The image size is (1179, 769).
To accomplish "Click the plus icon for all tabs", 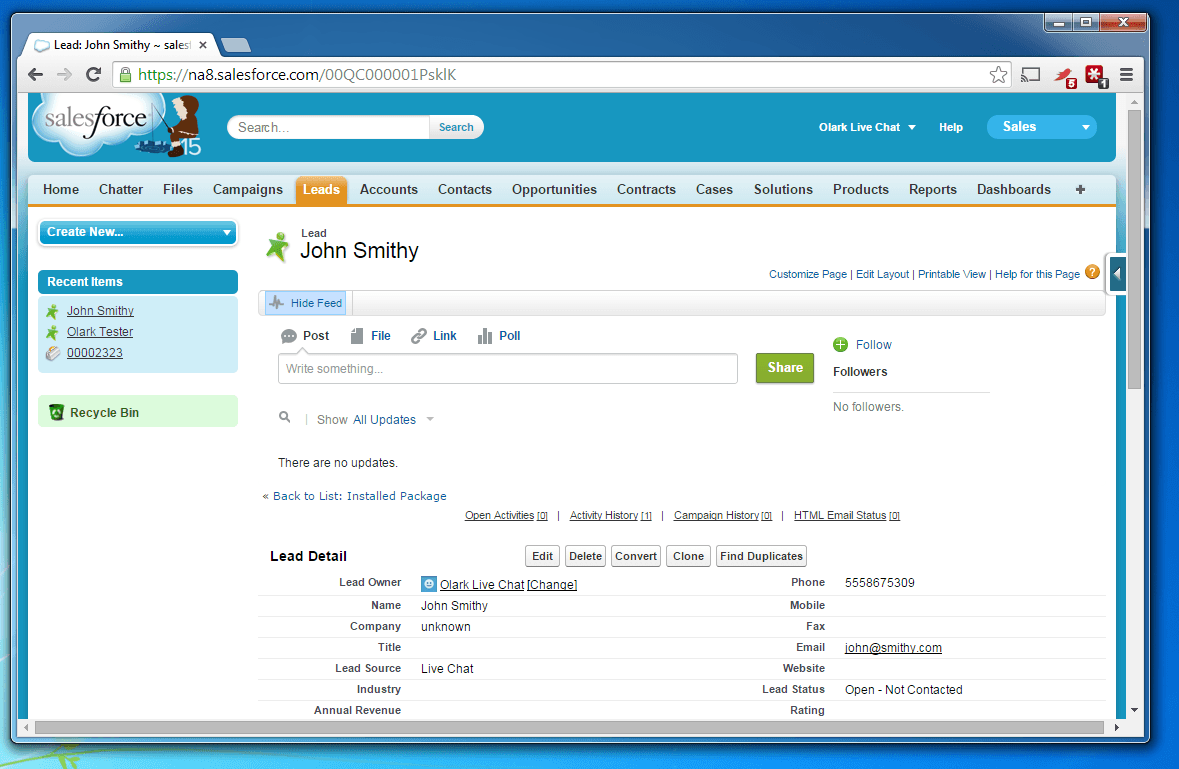I will click(x=1080, y=189).
